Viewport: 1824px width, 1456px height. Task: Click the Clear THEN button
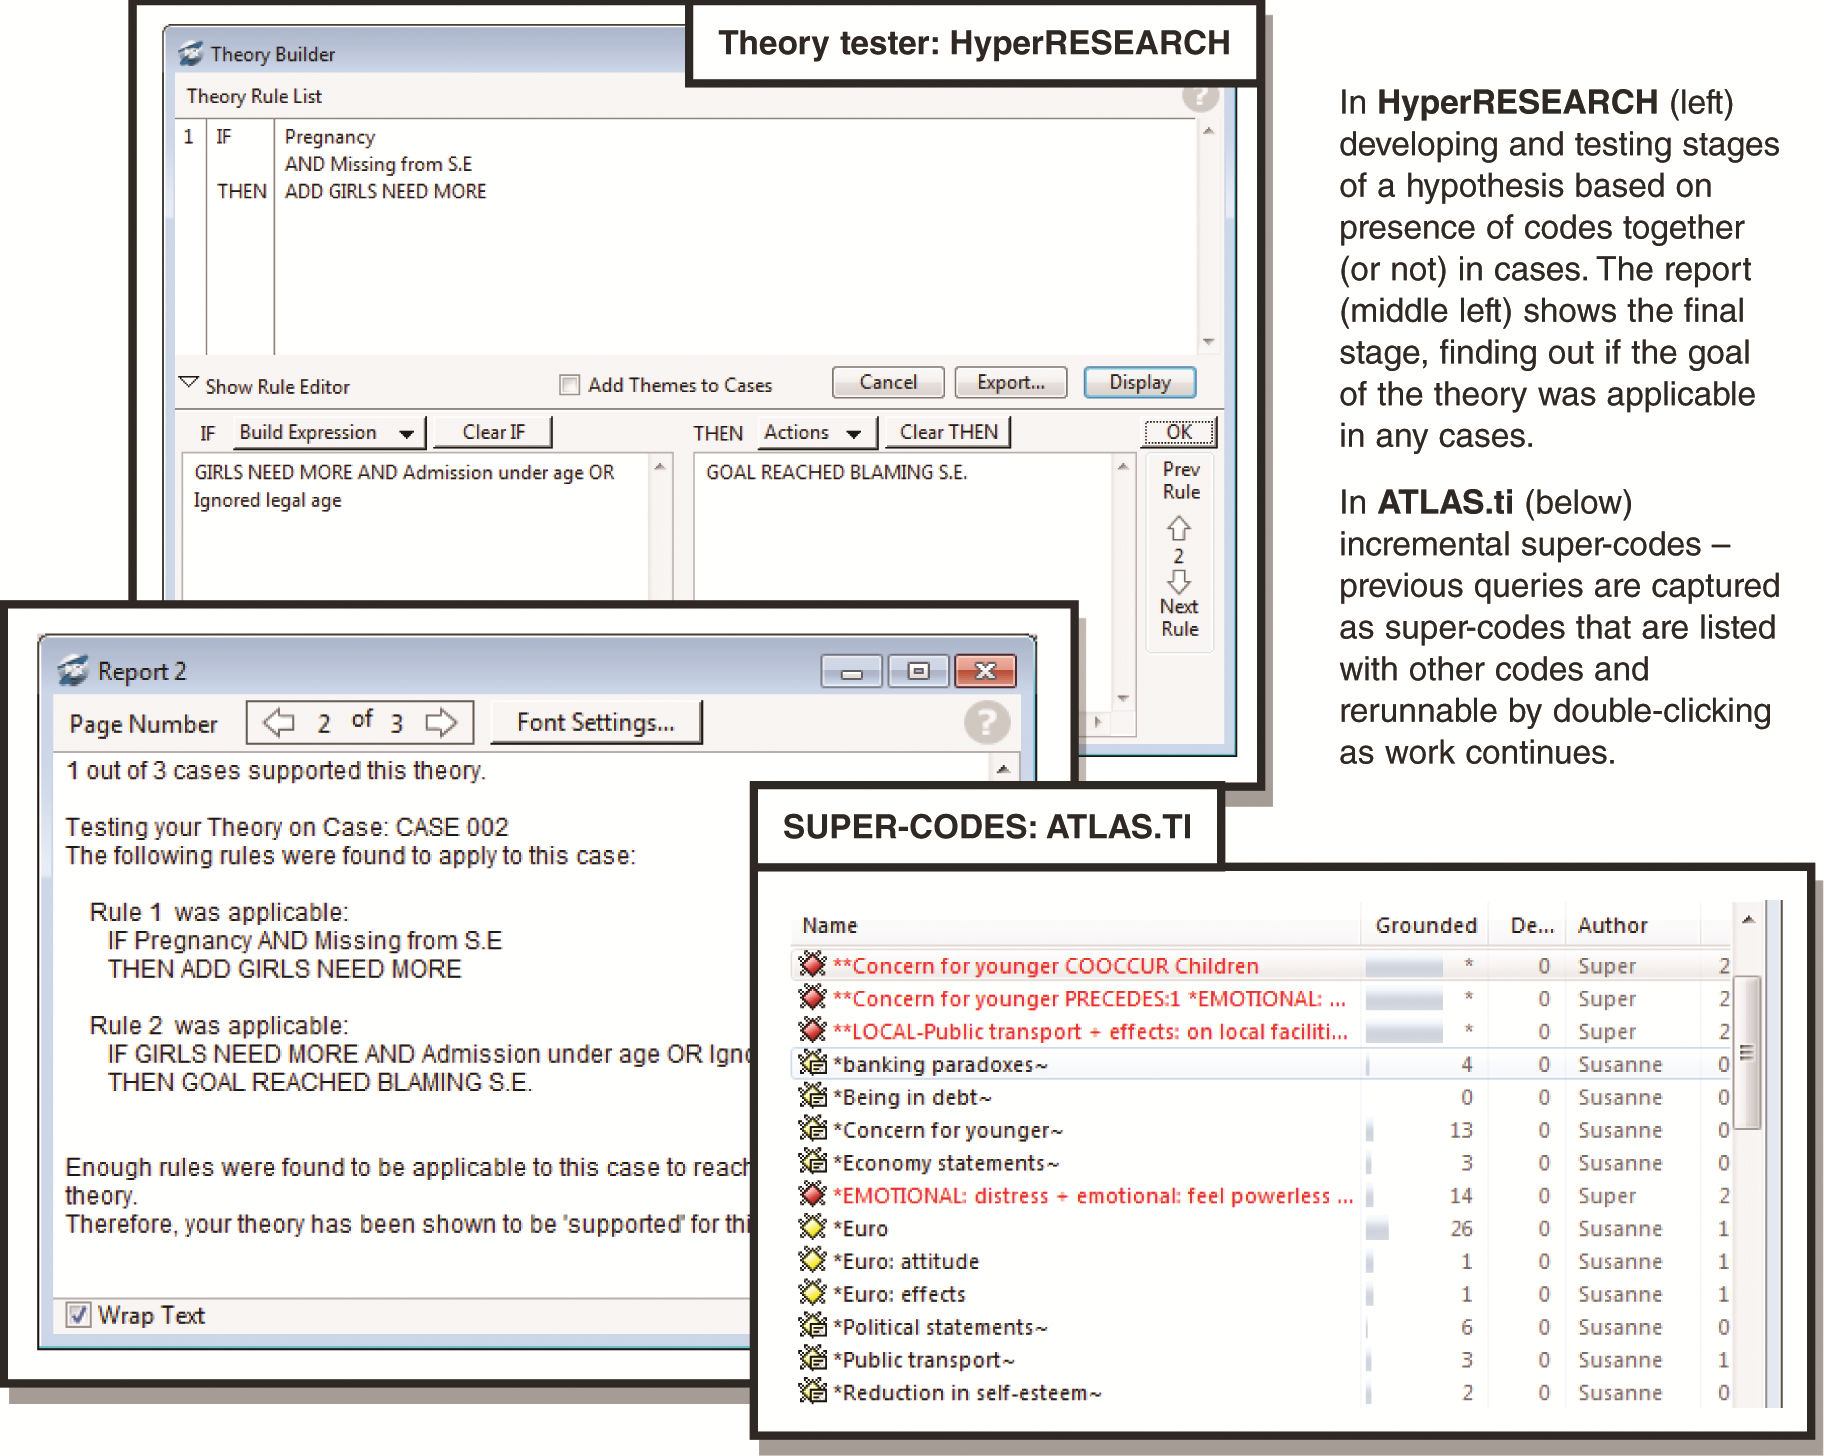click(x=948, y=432)
